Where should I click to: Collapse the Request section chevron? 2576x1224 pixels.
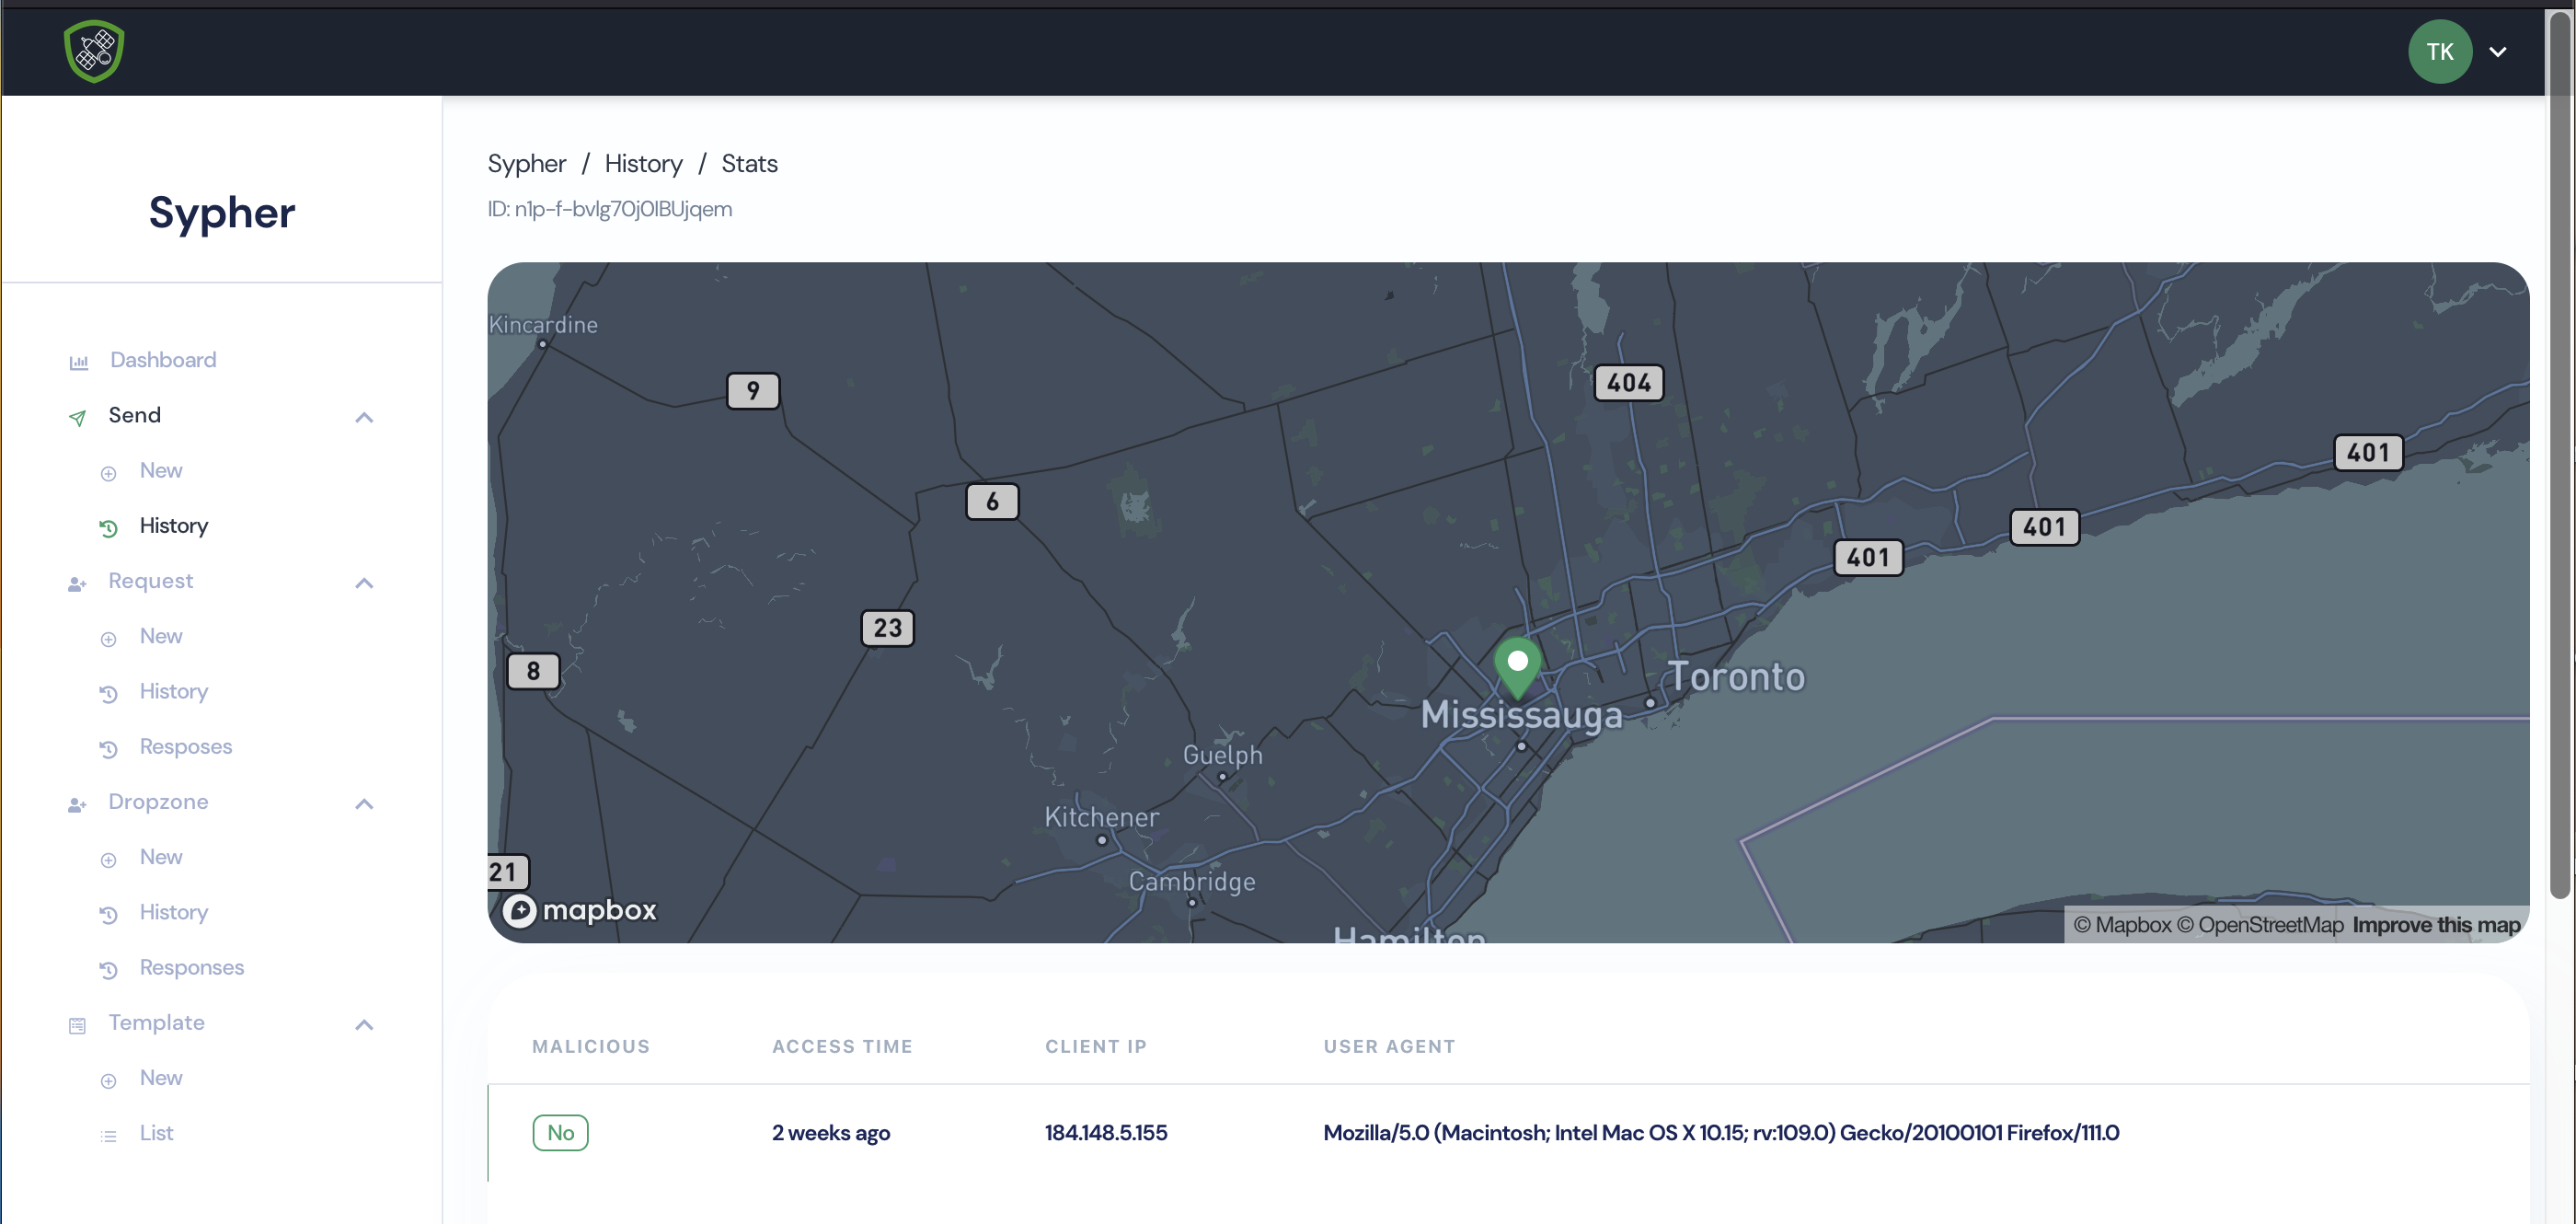pyautogui.click(x=364, y=583)
